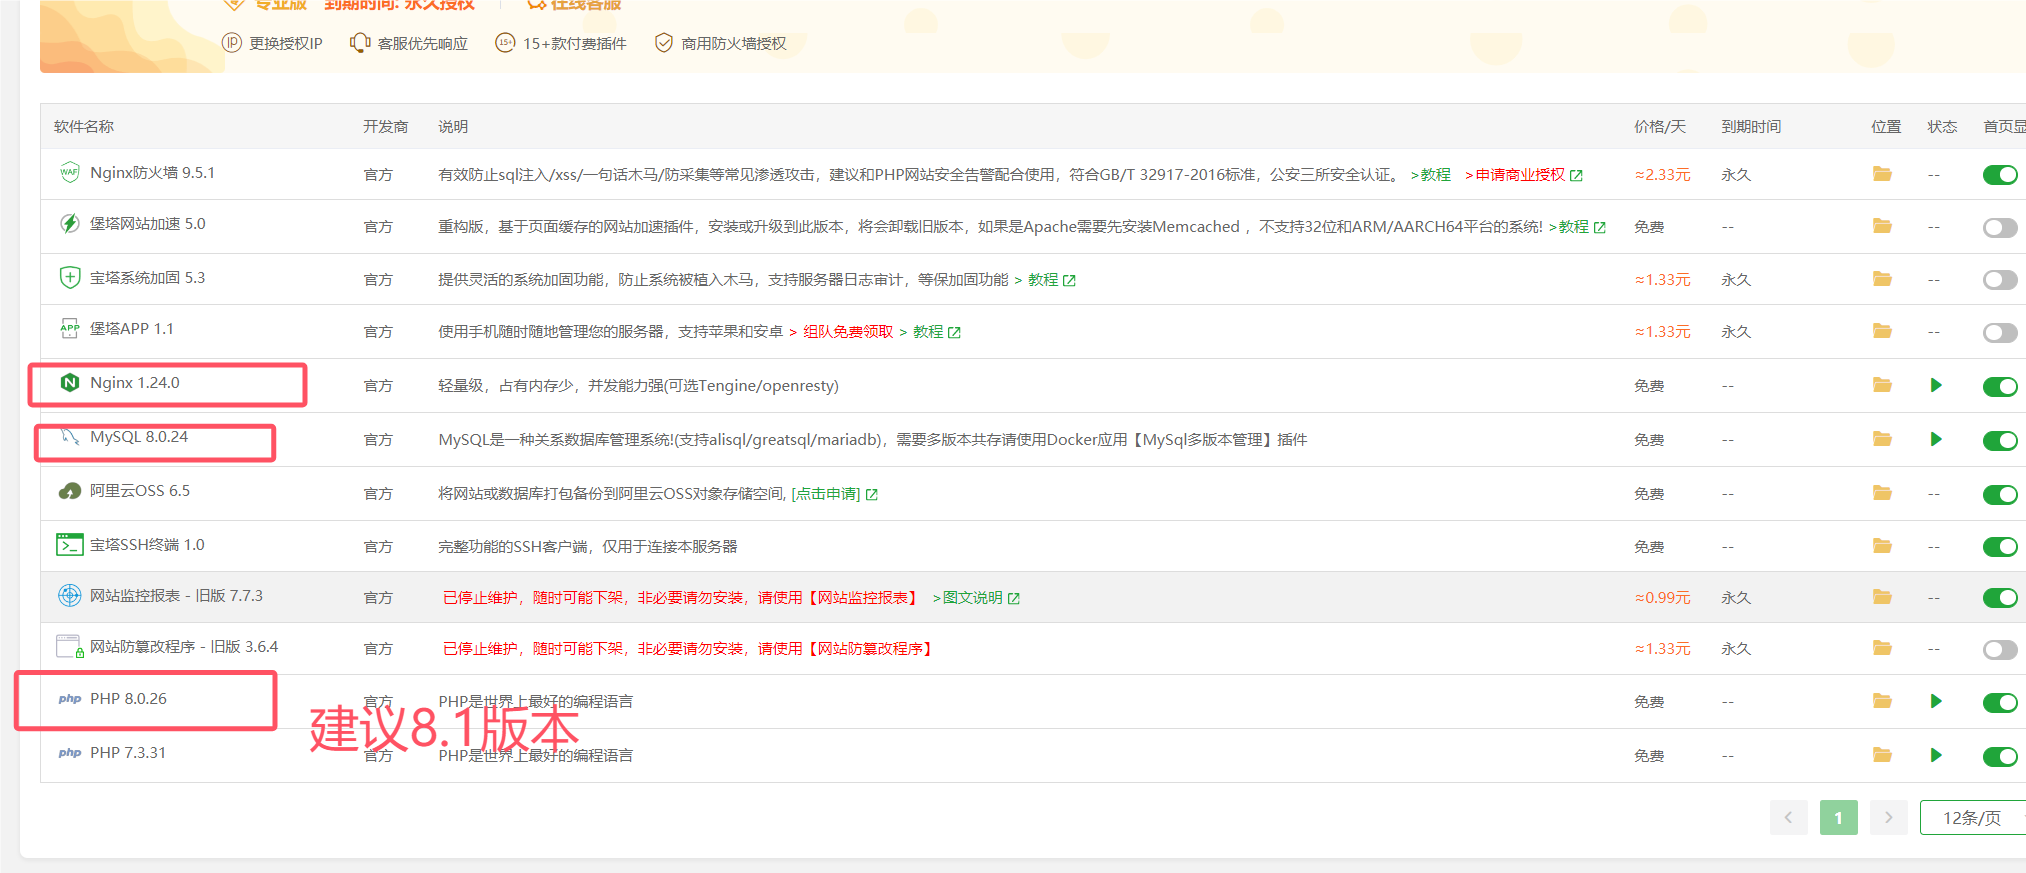Open PHP 8.0.26 software name
Screen dimensions: 2026x873
128,699
